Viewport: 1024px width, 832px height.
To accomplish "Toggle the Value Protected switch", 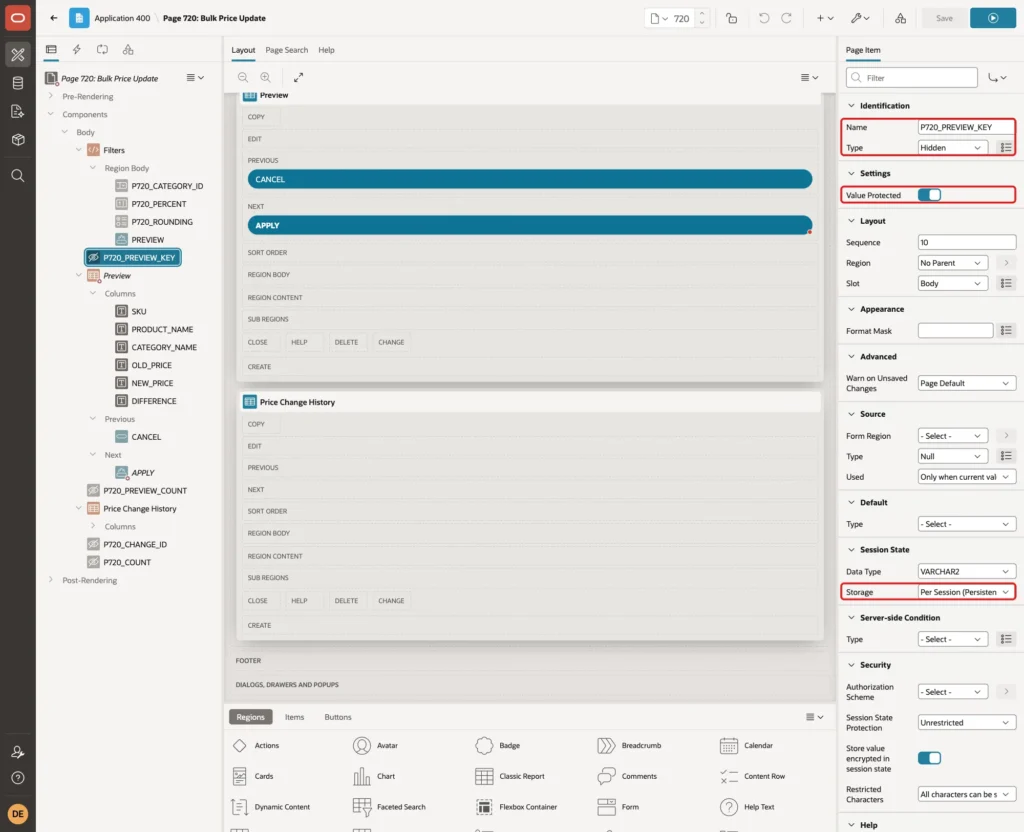I will click(x=929, y=195).
